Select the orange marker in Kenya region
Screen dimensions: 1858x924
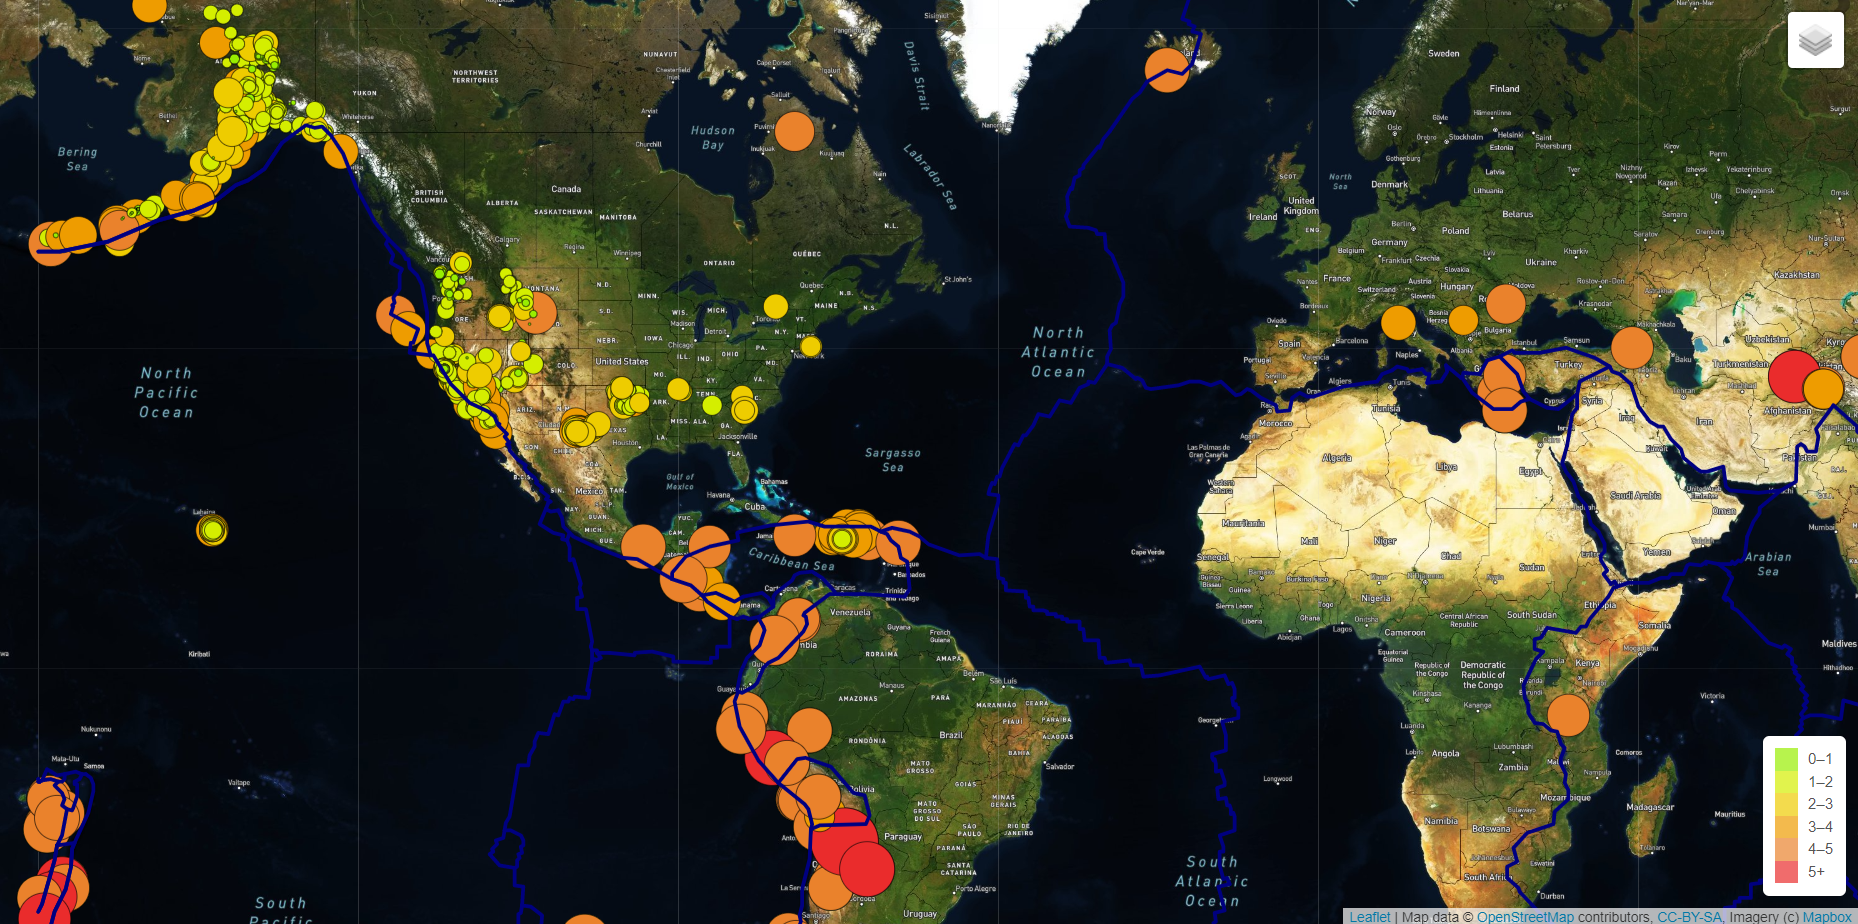click(1568, 715)
